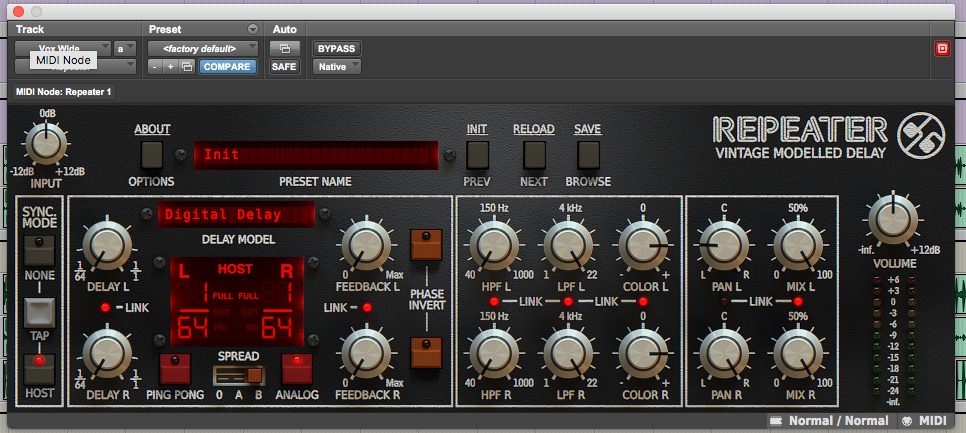Screen dimensions: 966x433
Task: Open the insert position 'a' dropdown
Action: tap(124, 49)
